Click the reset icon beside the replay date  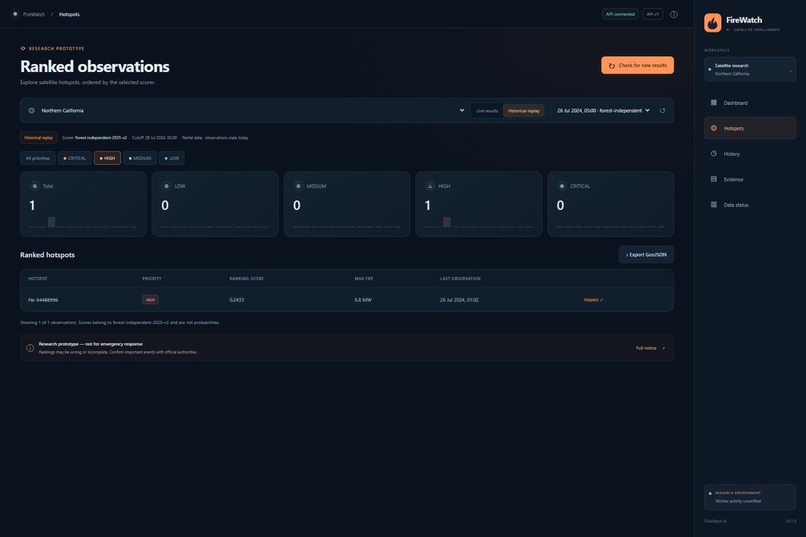[x=662, y=110]
